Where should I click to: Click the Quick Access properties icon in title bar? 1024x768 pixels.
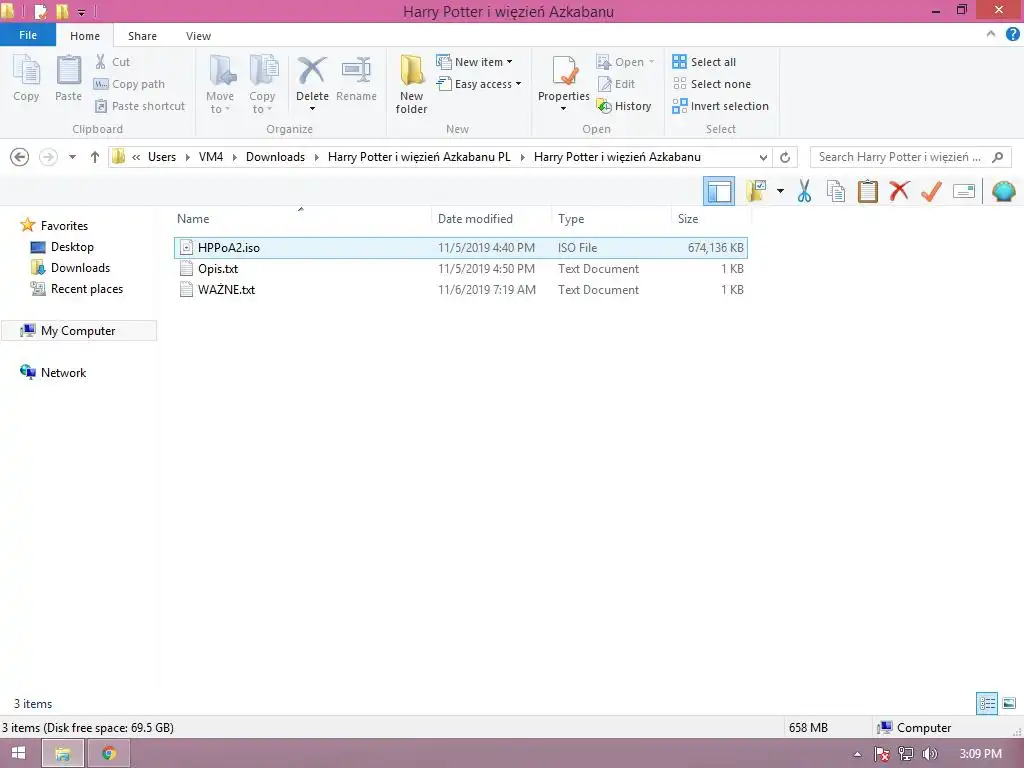pos(40,12)
